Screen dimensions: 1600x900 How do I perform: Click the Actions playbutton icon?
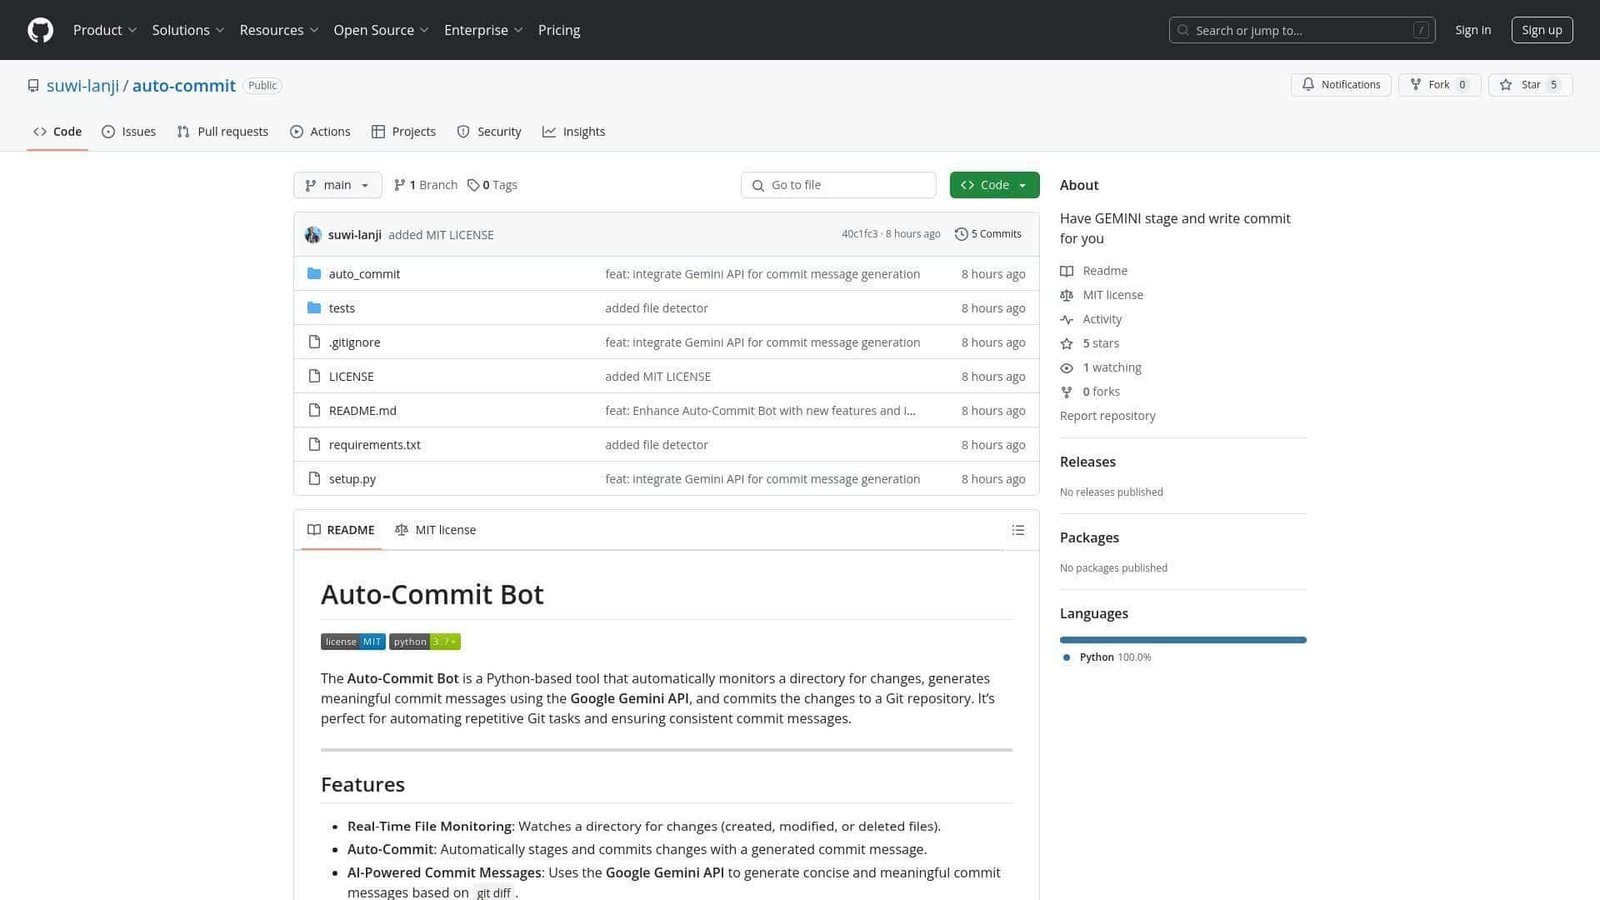point(296,131)
